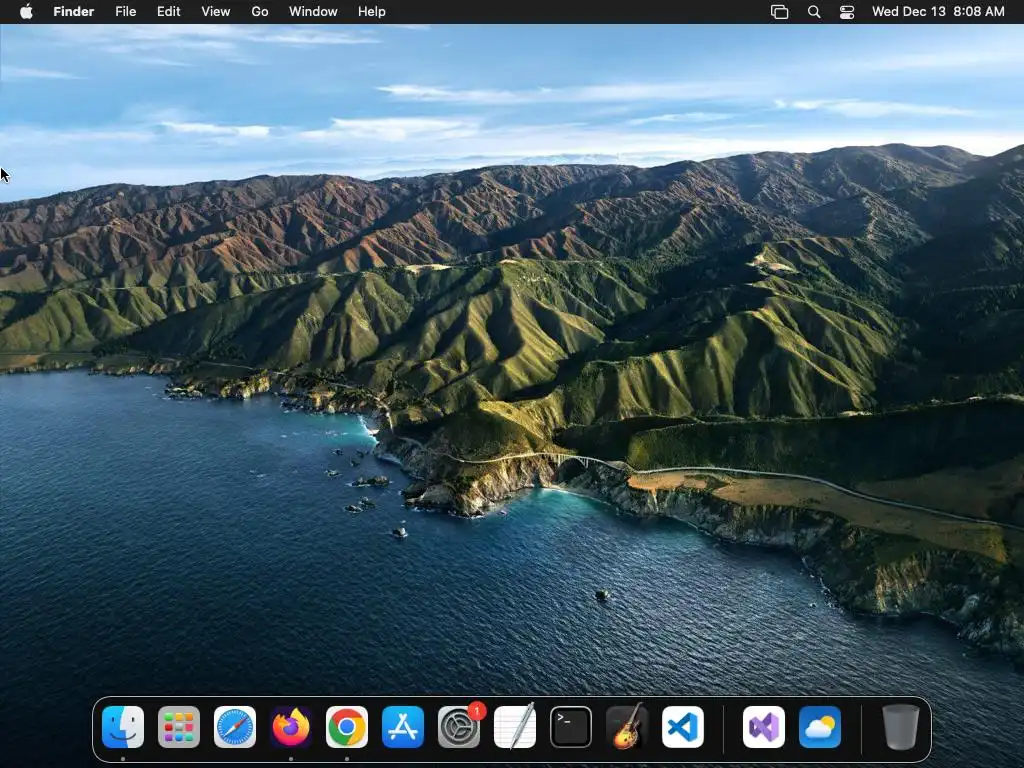This screenshot has height=768, width=1024.
Task: Open the weather cloud app in the Dock
Action: click(820, 727)
